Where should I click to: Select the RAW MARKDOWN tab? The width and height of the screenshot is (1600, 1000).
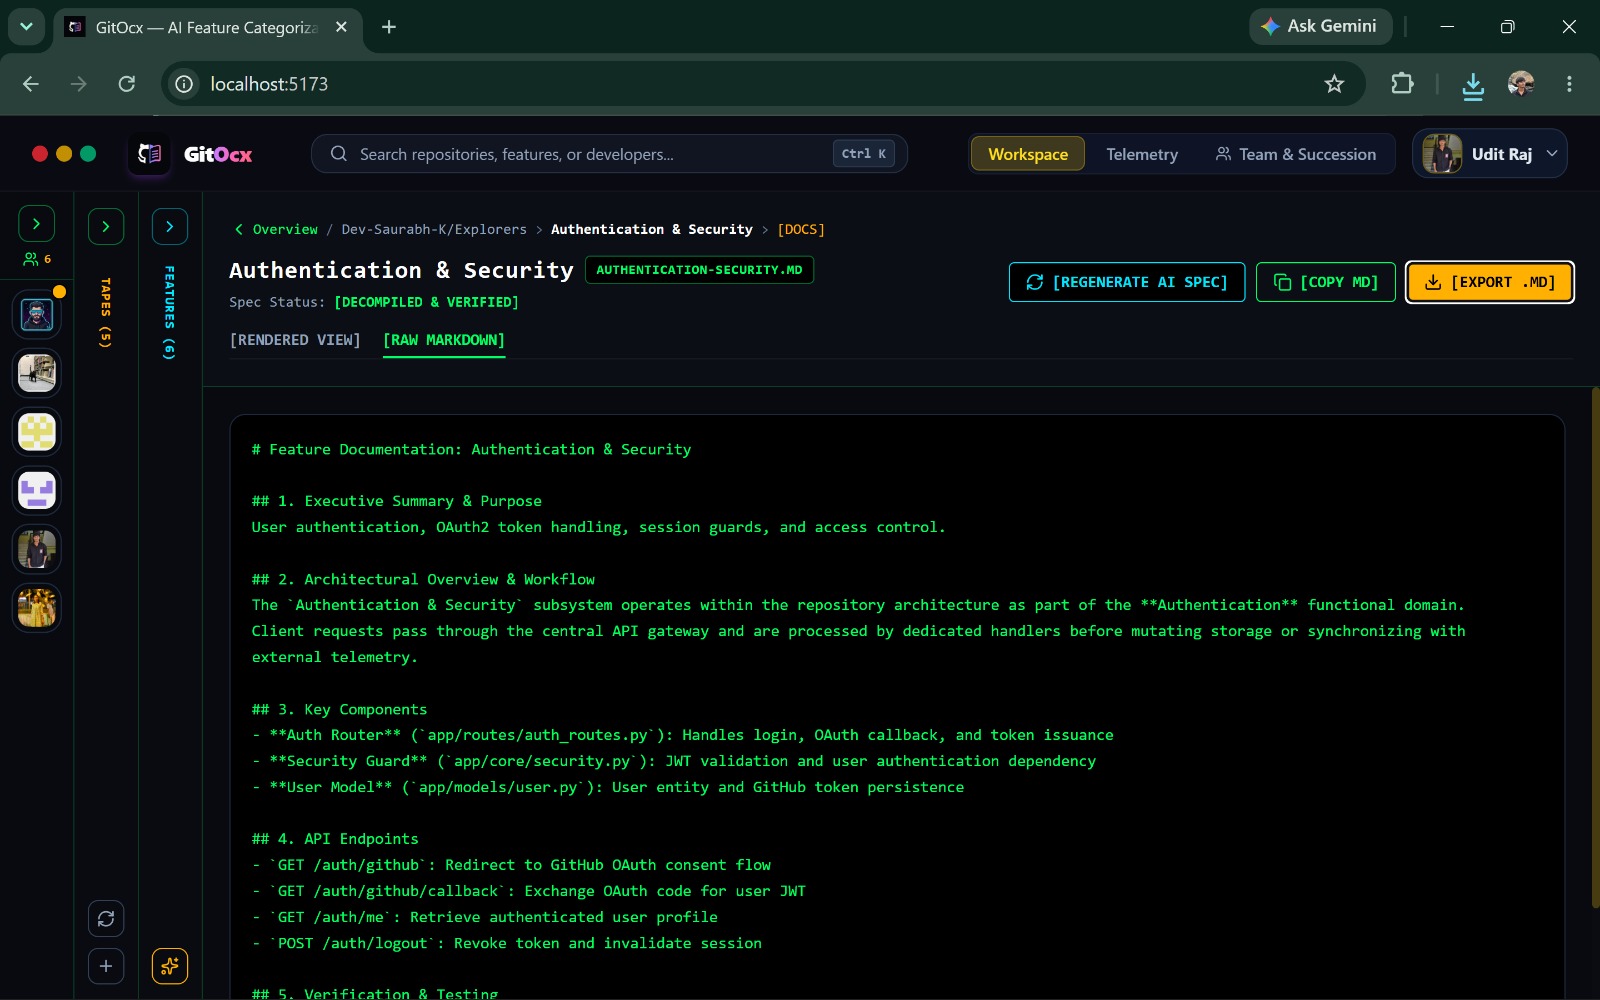click(x=444, y=340)
